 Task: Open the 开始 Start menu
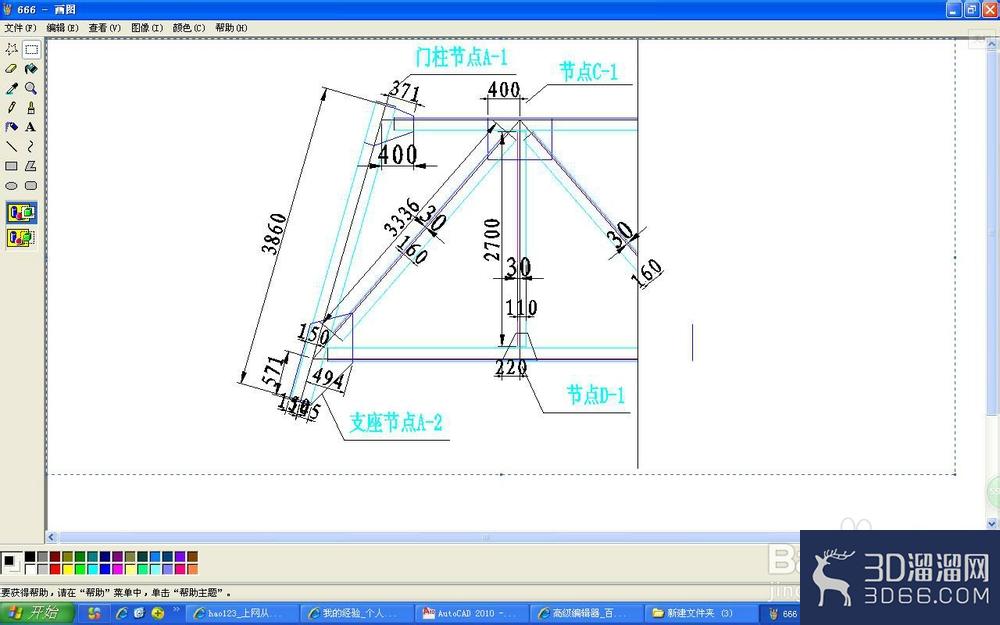click(37, 614)
